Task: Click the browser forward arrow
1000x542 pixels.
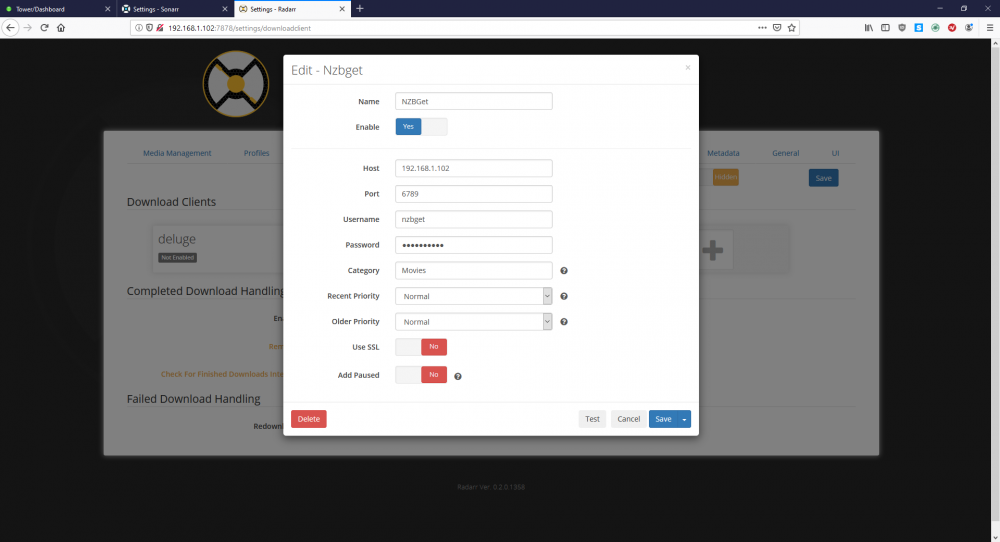Action: [x=27, y=27]
